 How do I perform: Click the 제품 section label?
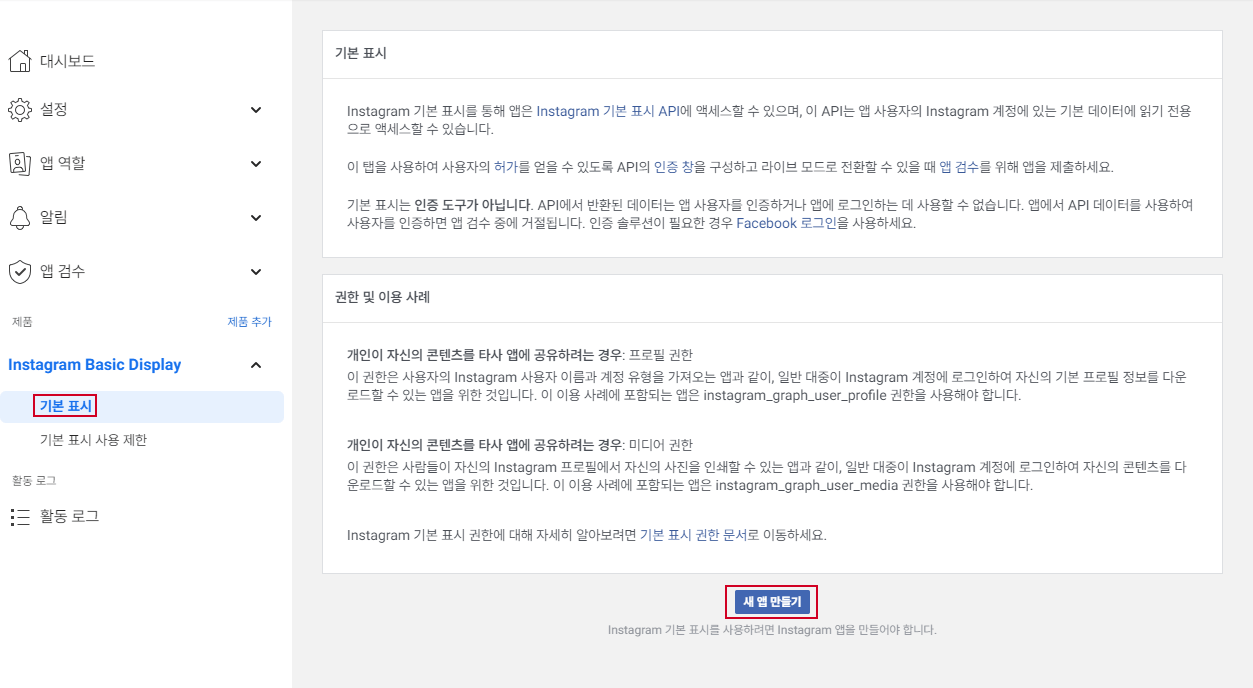coord(22,322)
